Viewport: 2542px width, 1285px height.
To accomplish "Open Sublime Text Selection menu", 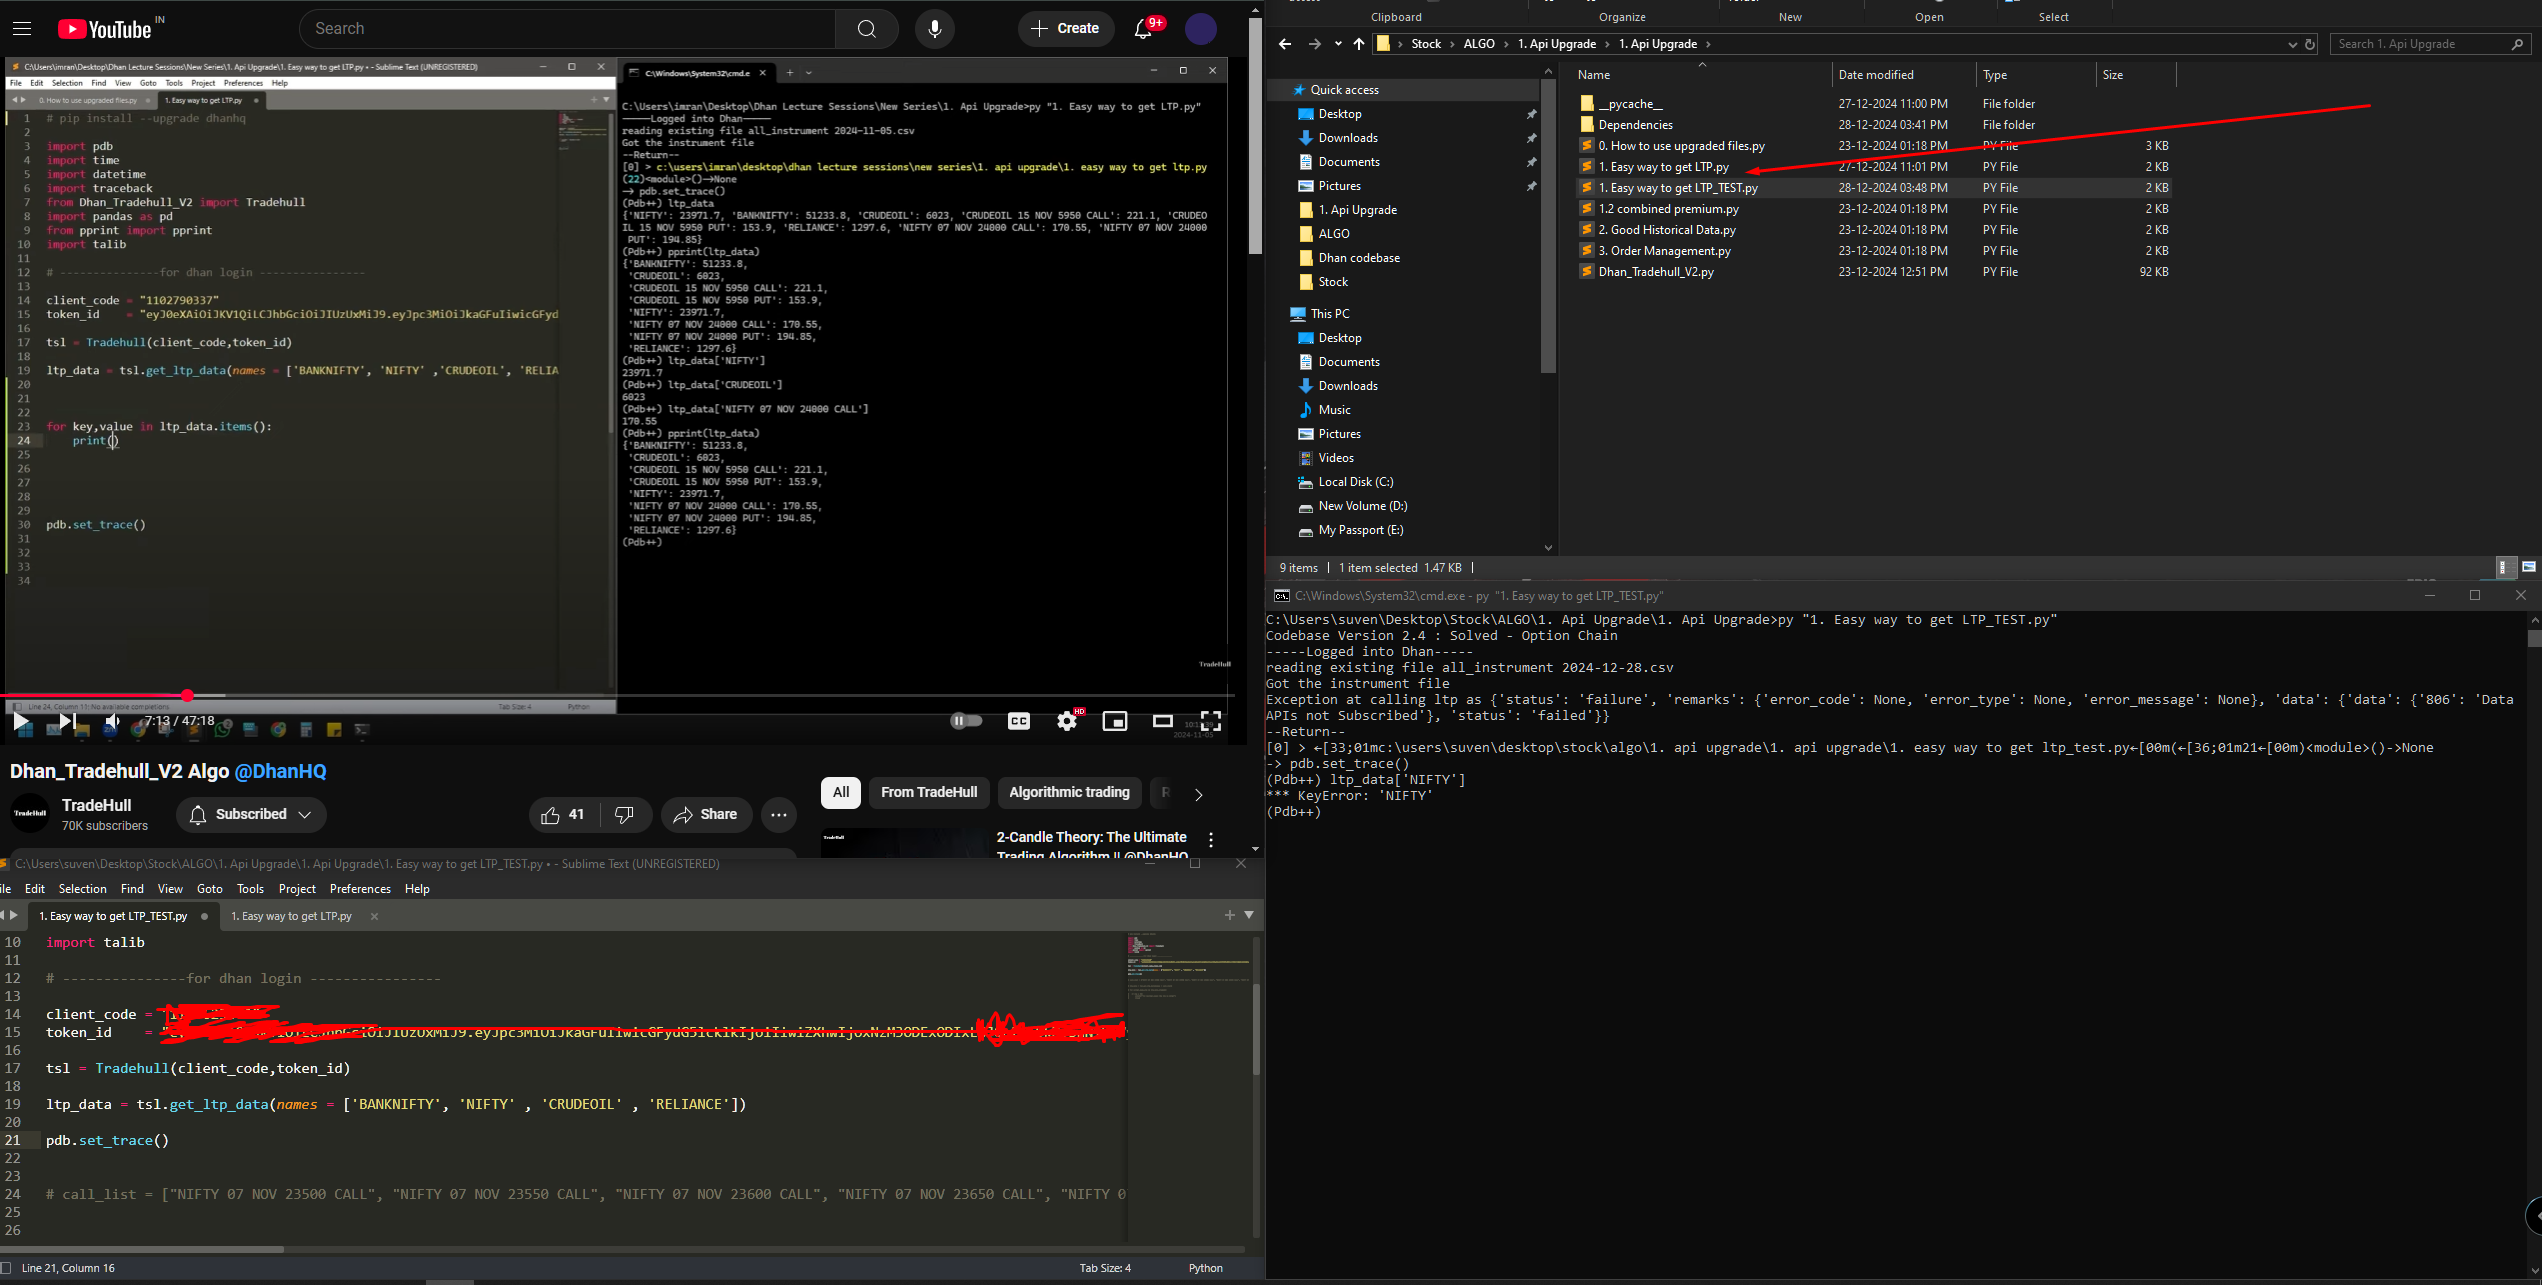I will pos(82,889).
